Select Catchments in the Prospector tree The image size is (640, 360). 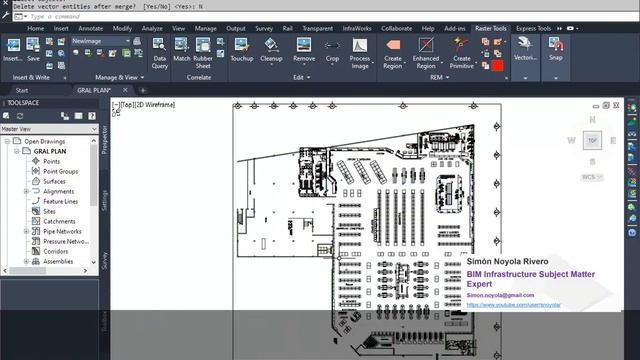click(x=59, y=221)
